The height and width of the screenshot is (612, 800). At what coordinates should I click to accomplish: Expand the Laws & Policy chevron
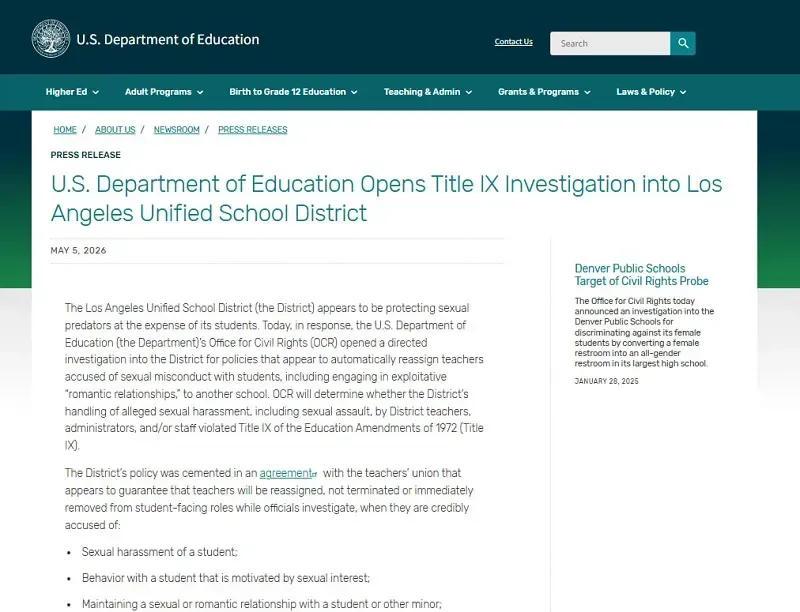tap(683, 92)
